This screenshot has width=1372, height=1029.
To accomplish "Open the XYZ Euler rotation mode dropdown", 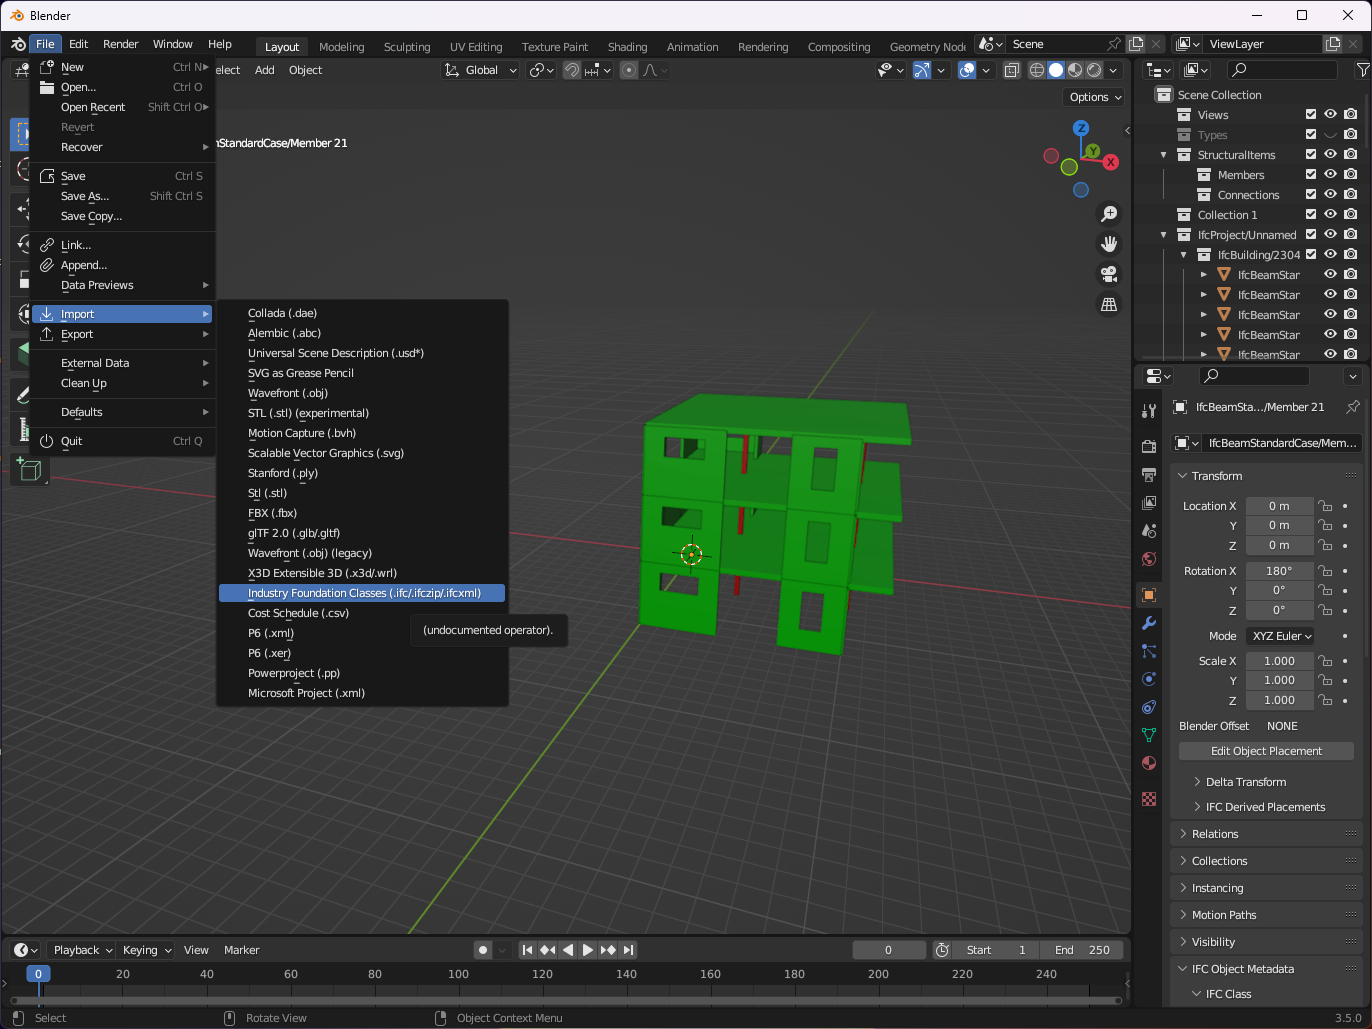I will (x=1280, y=636).
